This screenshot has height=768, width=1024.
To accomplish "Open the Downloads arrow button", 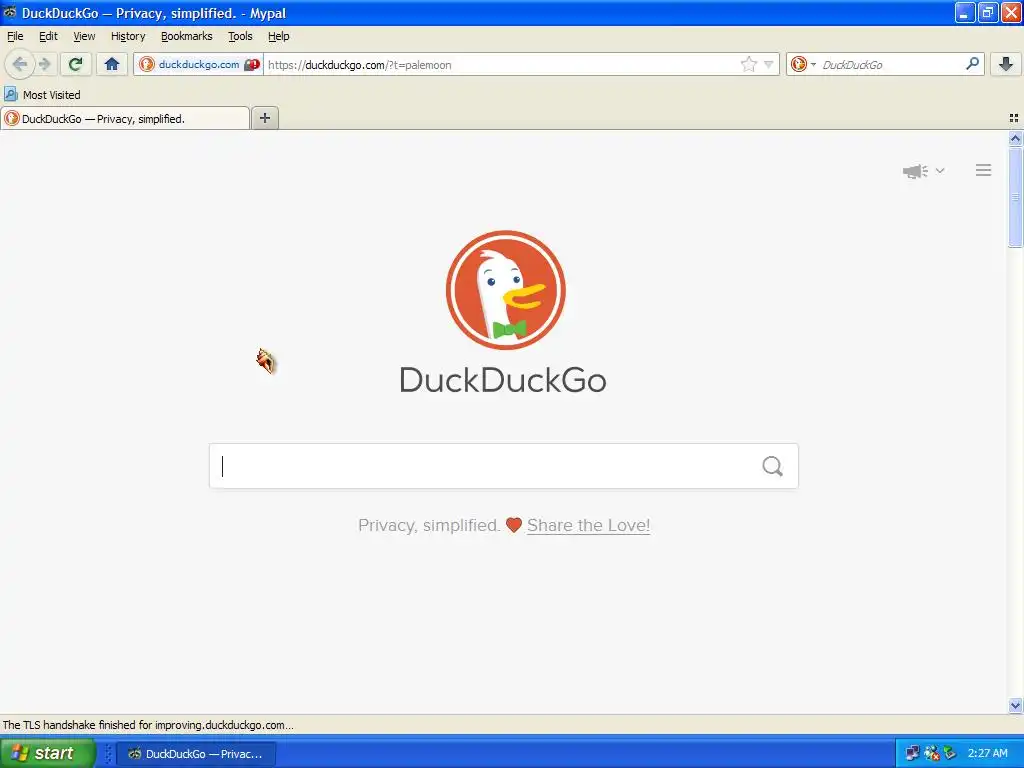I will pyautogui.click(x=1006, y=64).
